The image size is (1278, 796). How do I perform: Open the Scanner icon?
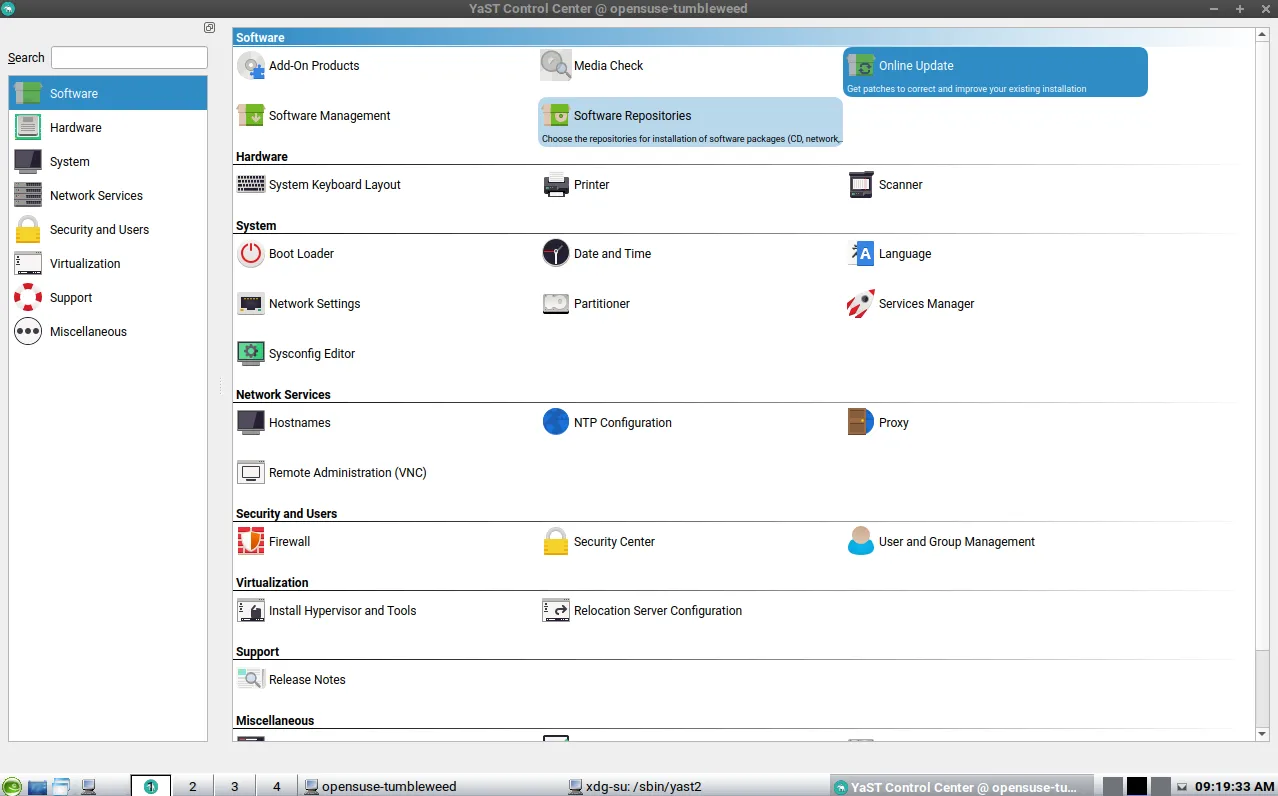click(x=860, y=185)
